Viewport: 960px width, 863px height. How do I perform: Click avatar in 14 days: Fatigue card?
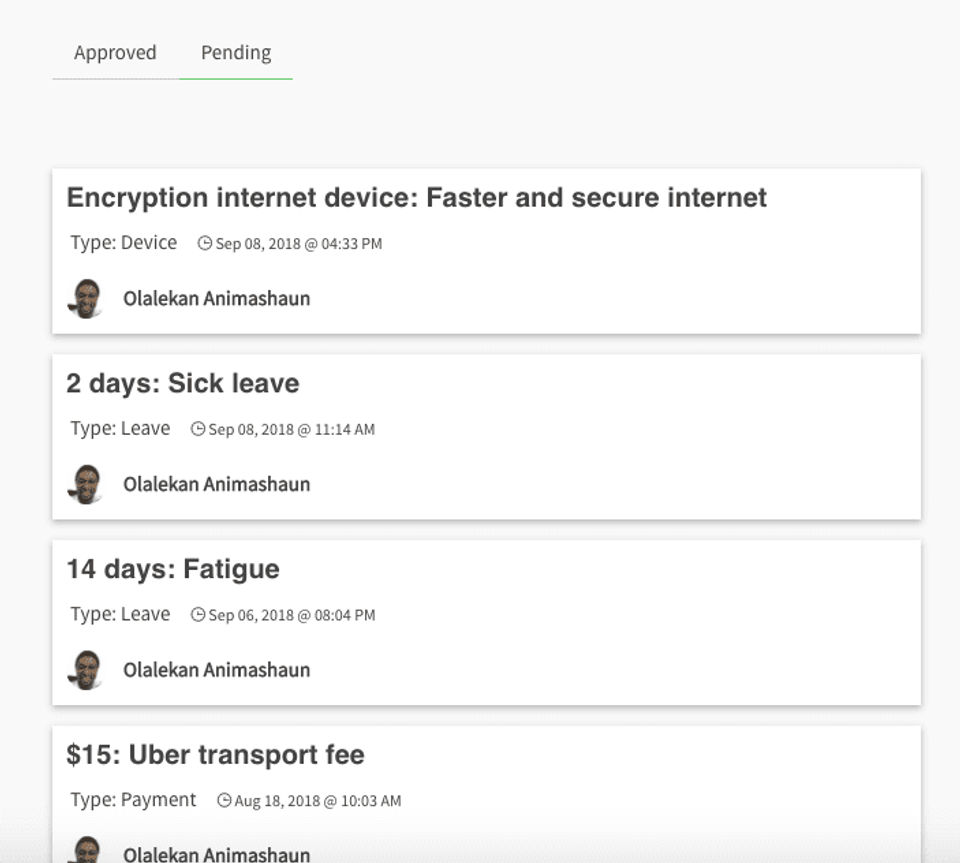86,670
